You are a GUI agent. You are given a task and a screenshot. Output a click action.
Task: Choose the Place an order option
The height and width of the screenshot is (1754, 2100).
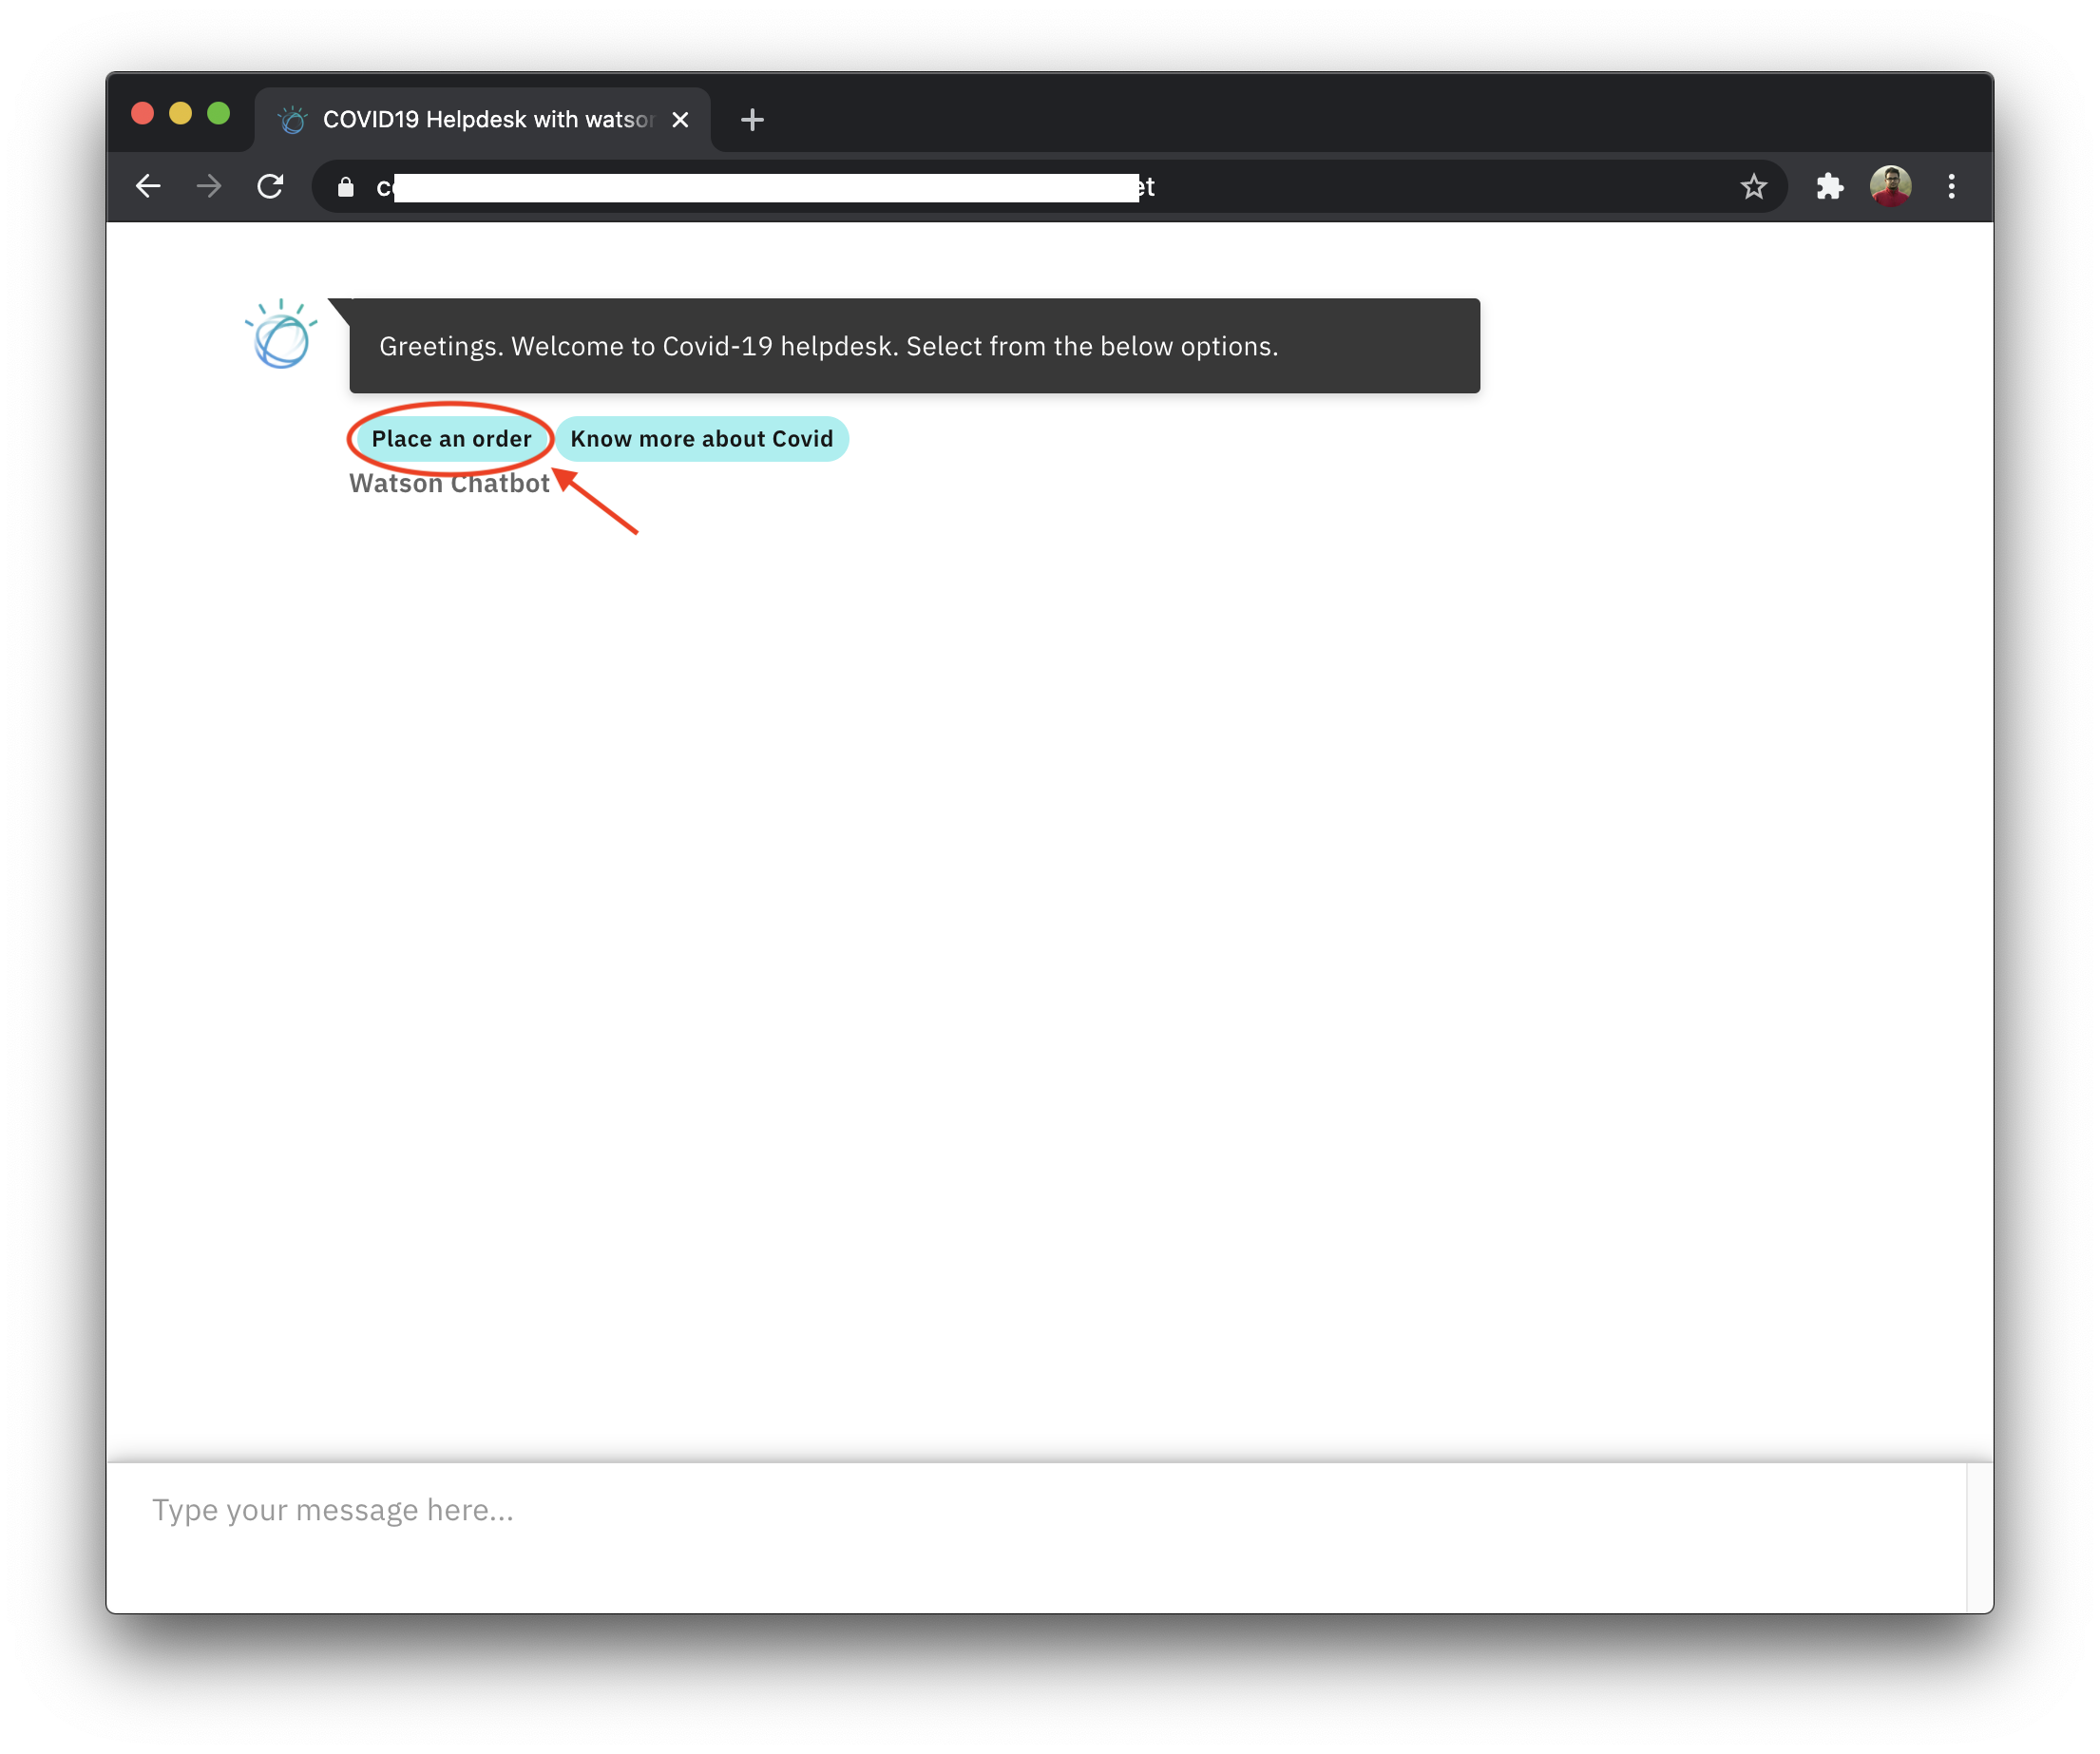click(x=451, y=439)
